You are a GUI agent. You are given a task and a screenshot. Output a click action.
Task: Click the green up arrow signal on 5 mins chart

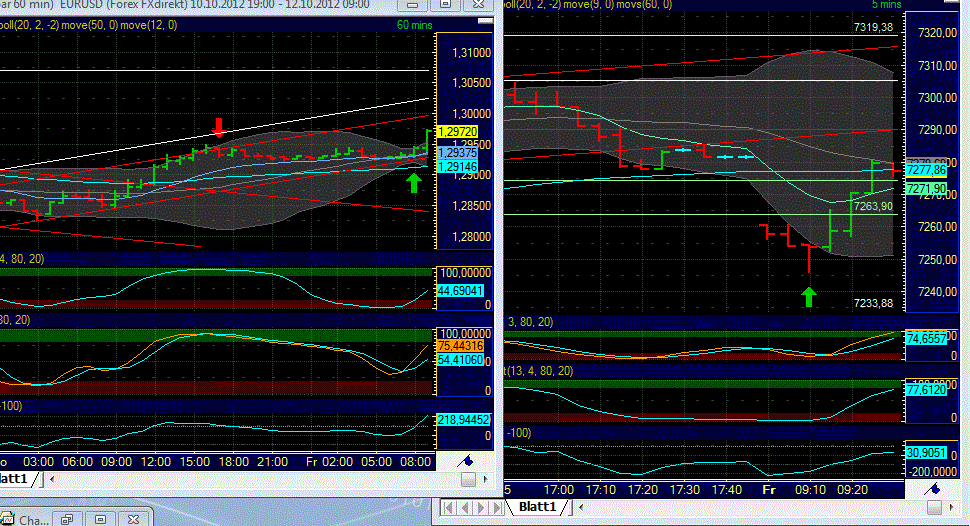(809, 296)
